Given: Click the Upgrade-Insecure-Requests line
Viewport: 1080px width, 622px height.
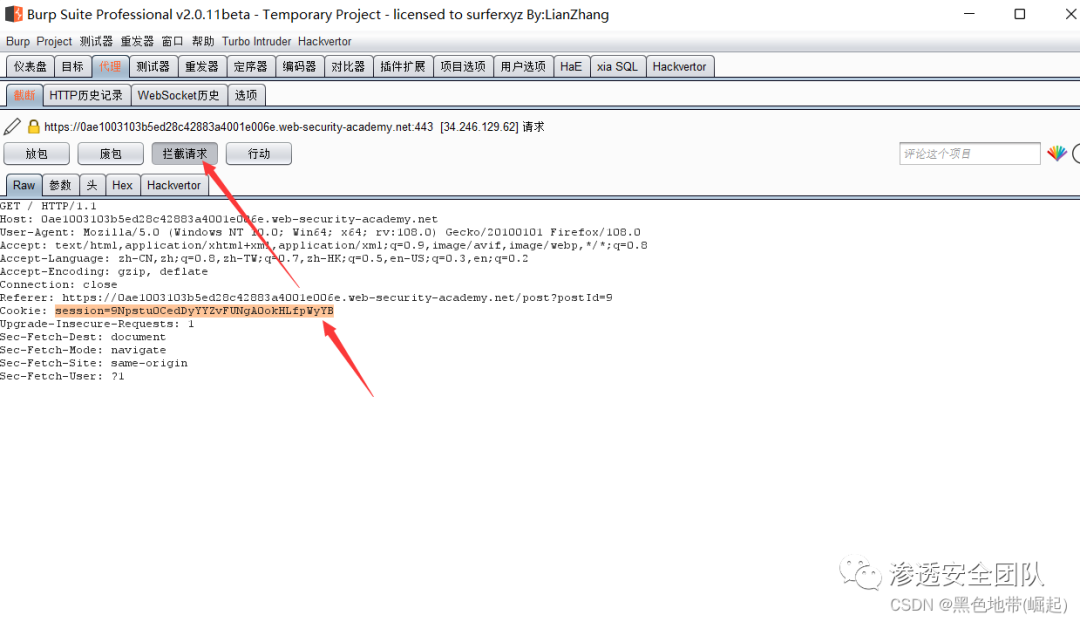Looking at the screenshot, I should (97, 324).
